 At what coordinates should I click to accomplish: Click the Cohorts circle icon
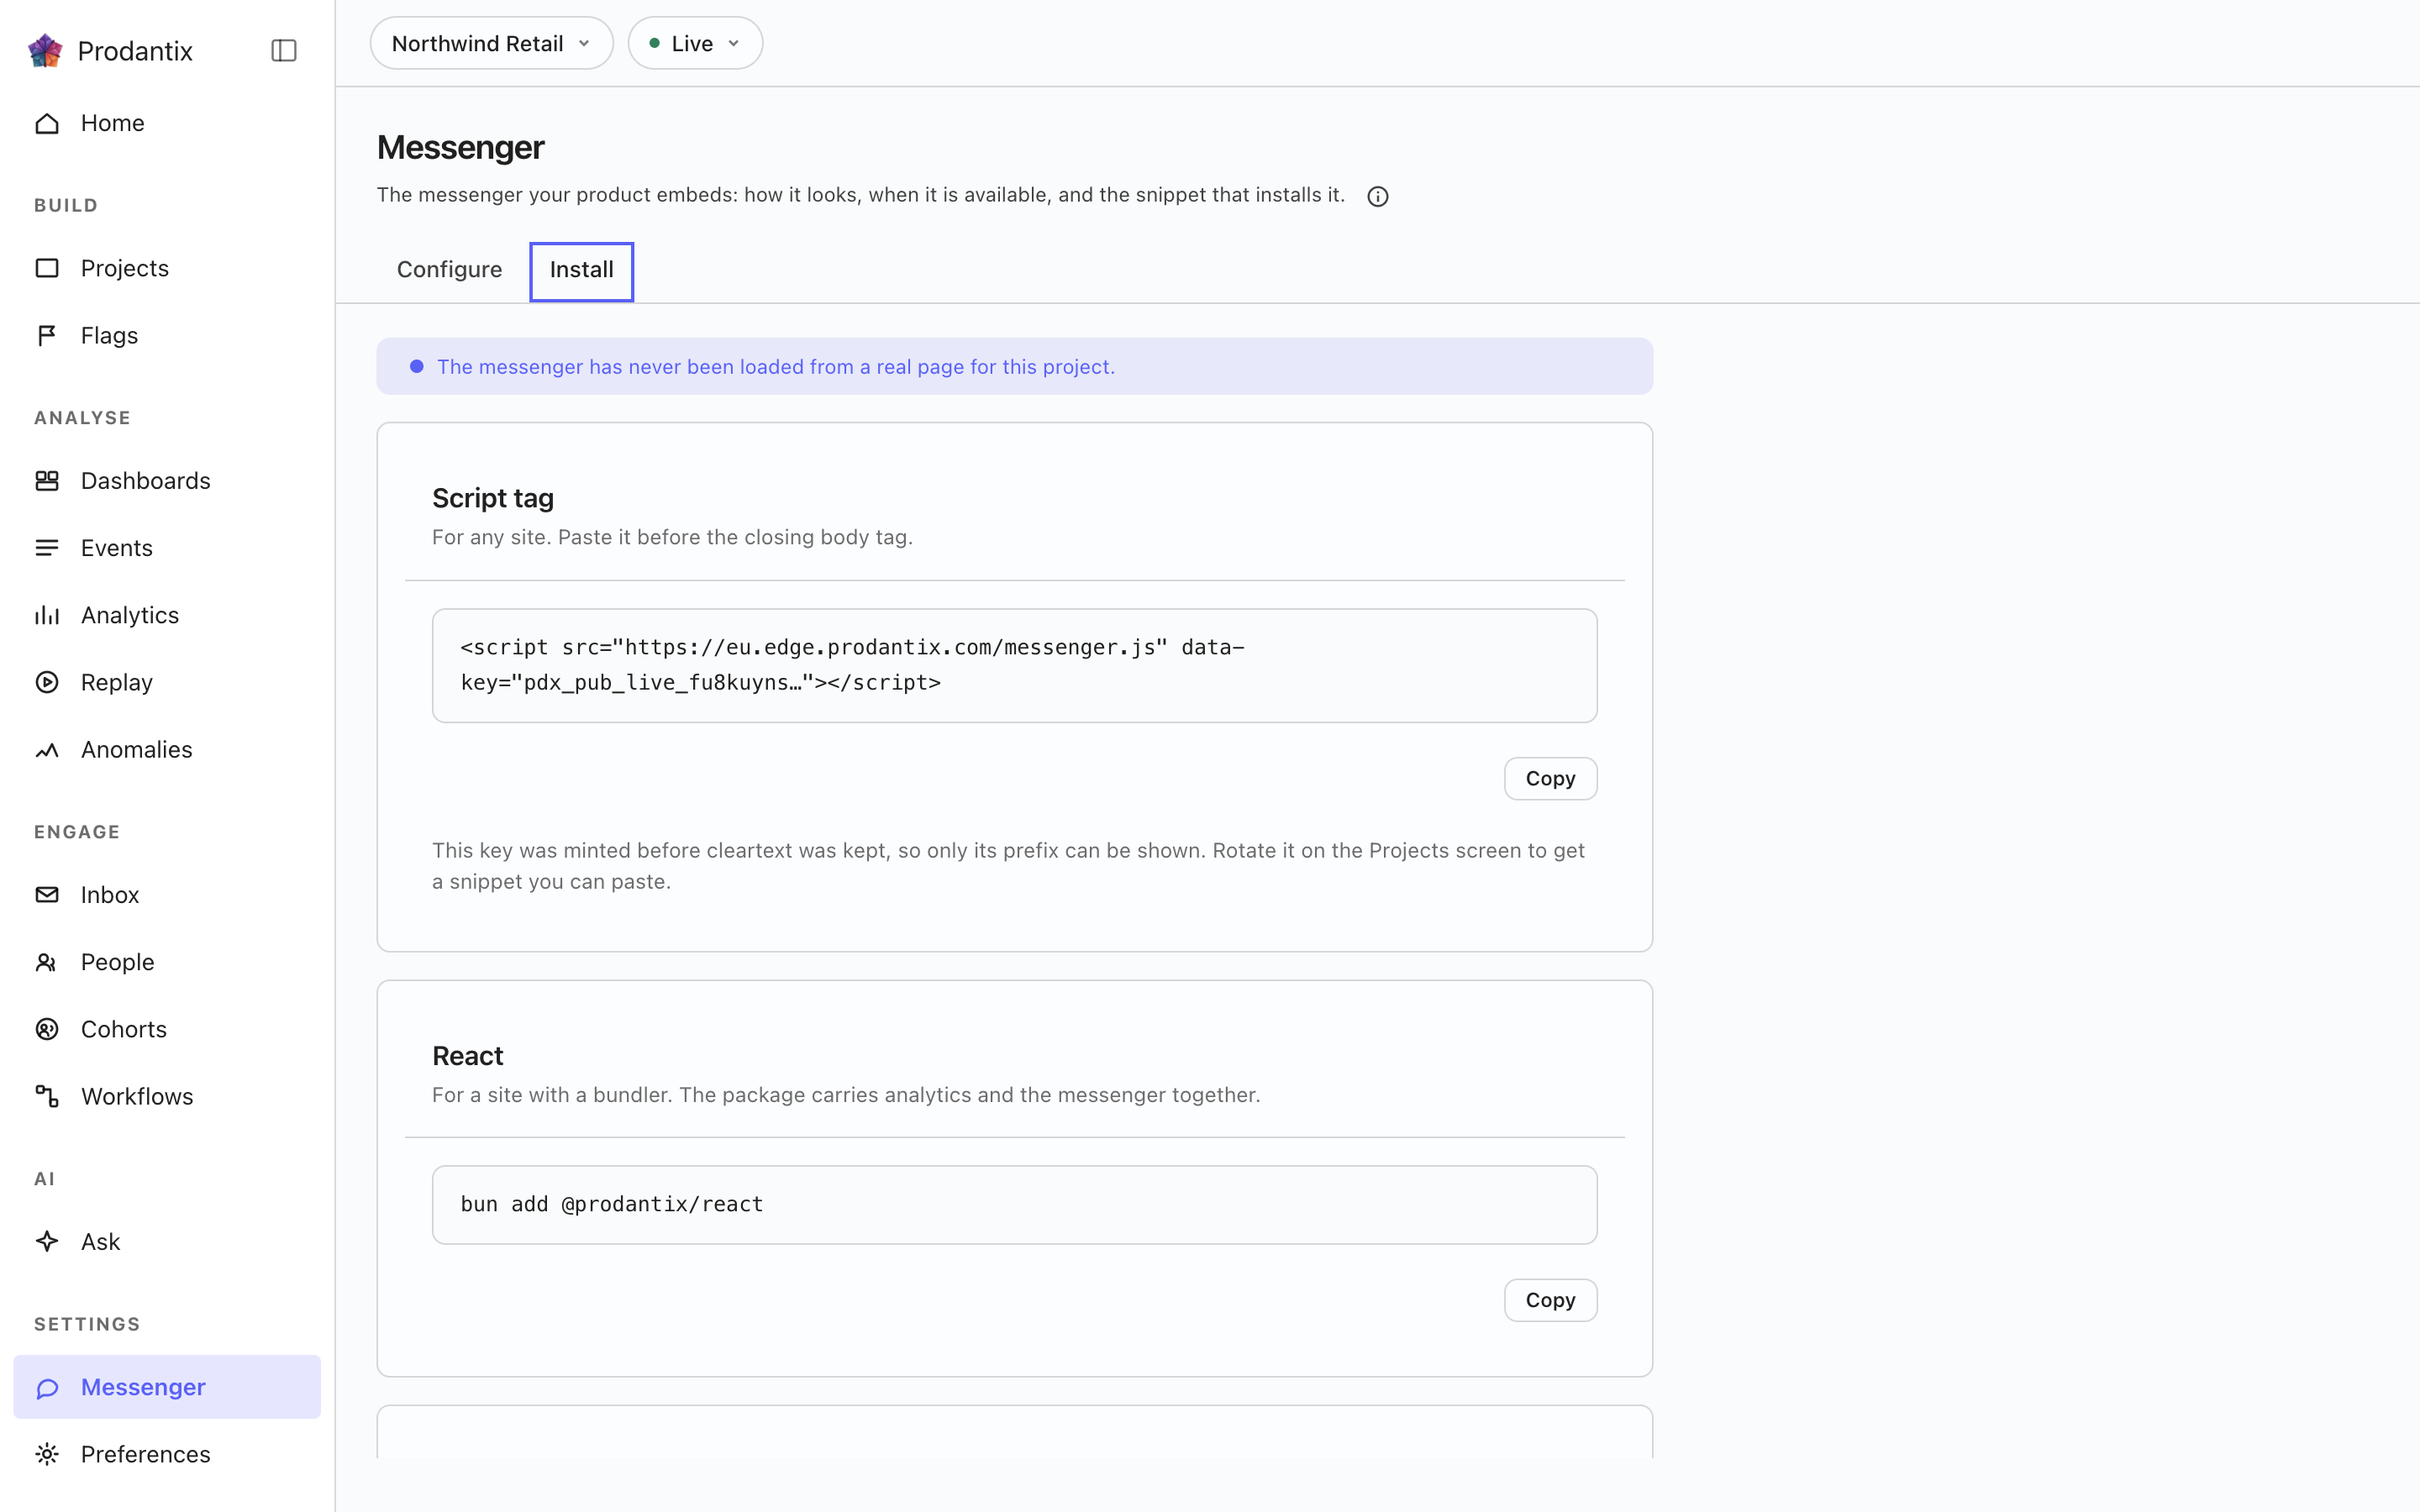47,1029
